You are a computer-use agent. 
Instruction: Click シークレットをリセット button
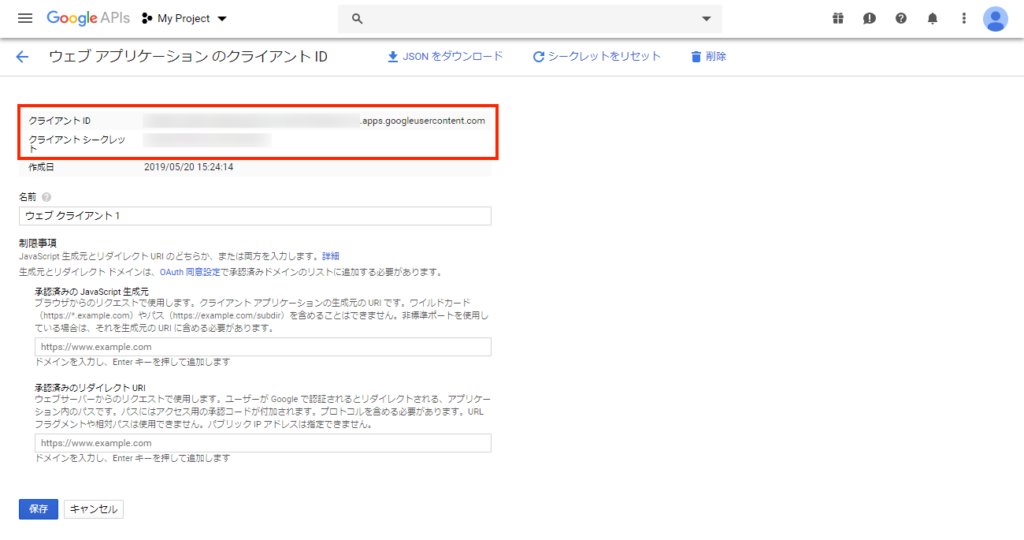pos(596,57)
